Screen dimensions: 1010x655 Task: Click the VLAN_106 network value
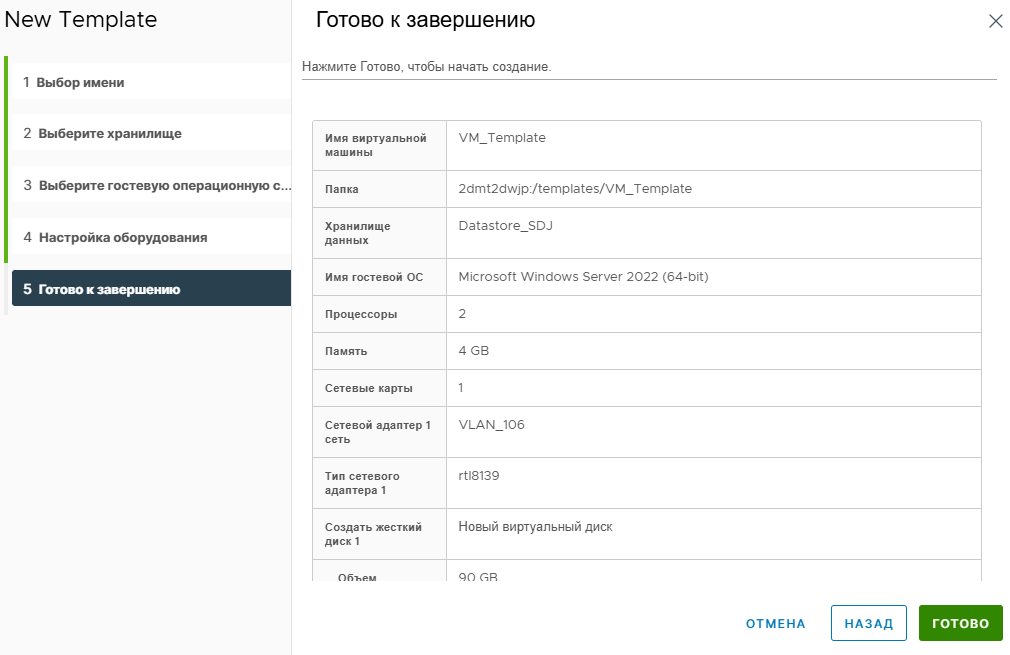click(491, 425)
